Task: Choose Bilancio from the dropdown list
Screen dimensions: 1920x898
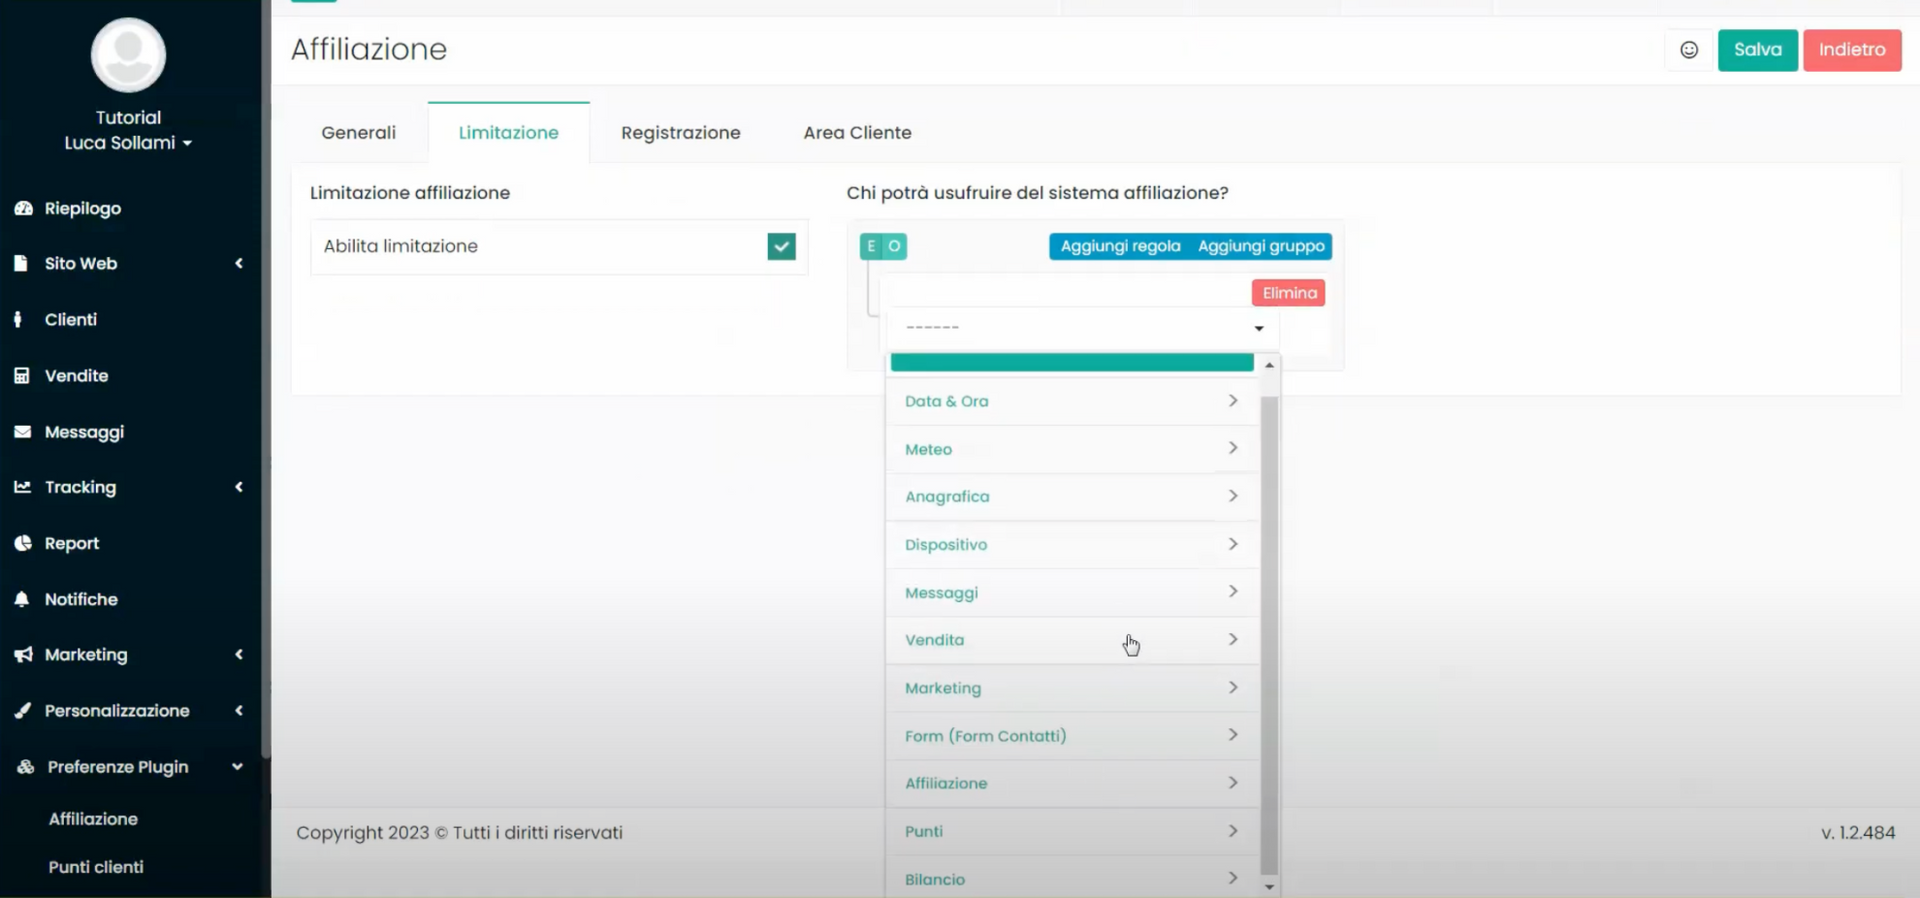Action: [x=1072, y=878]
